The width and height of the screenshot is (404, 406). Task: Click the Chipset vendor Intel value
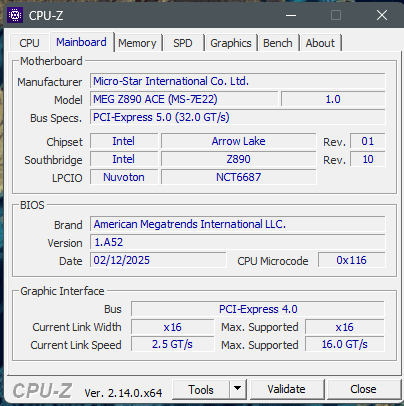(124, 141)
